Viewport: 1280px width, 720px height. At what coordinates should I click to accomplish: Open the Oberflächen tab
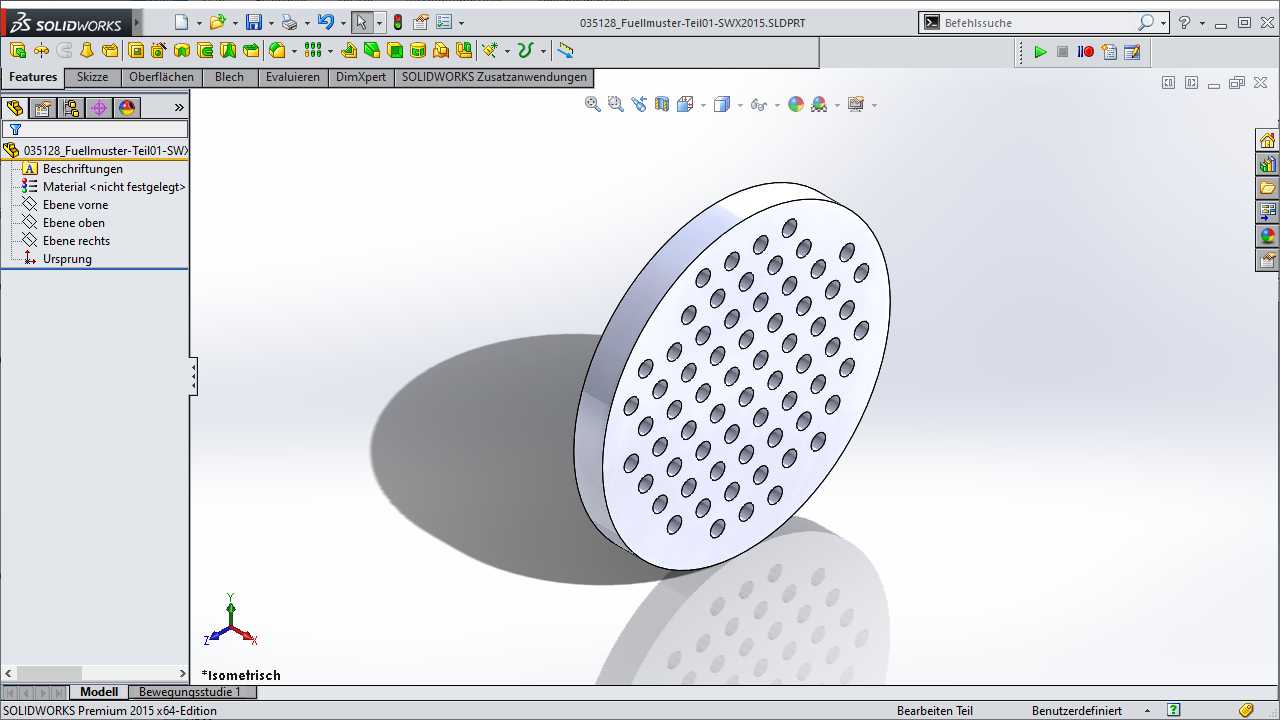tap(161, 77)
